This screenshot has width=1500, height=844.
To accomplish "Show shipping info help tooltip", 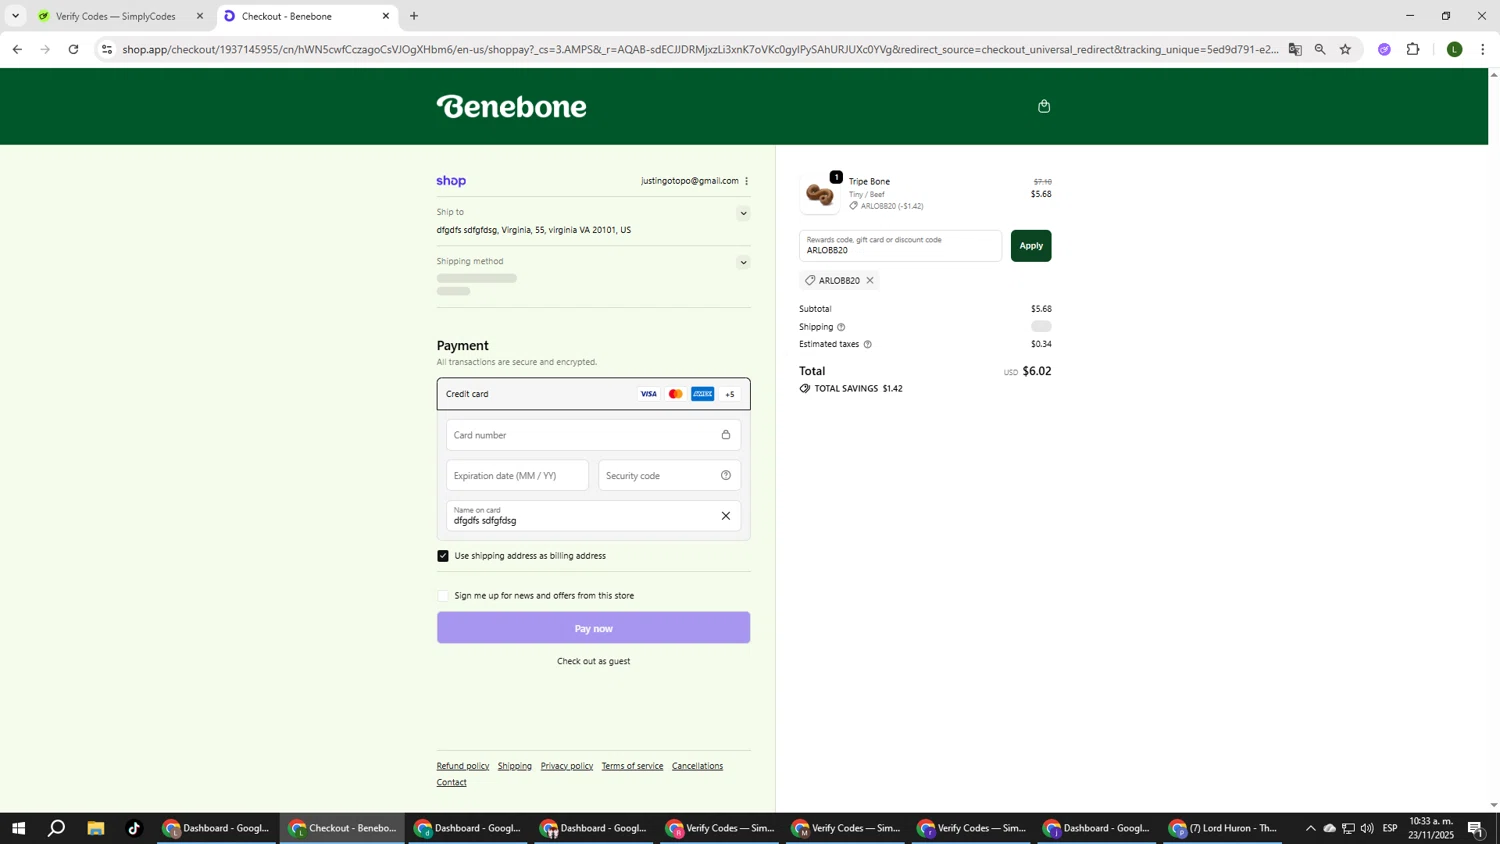I will [841, 327].
